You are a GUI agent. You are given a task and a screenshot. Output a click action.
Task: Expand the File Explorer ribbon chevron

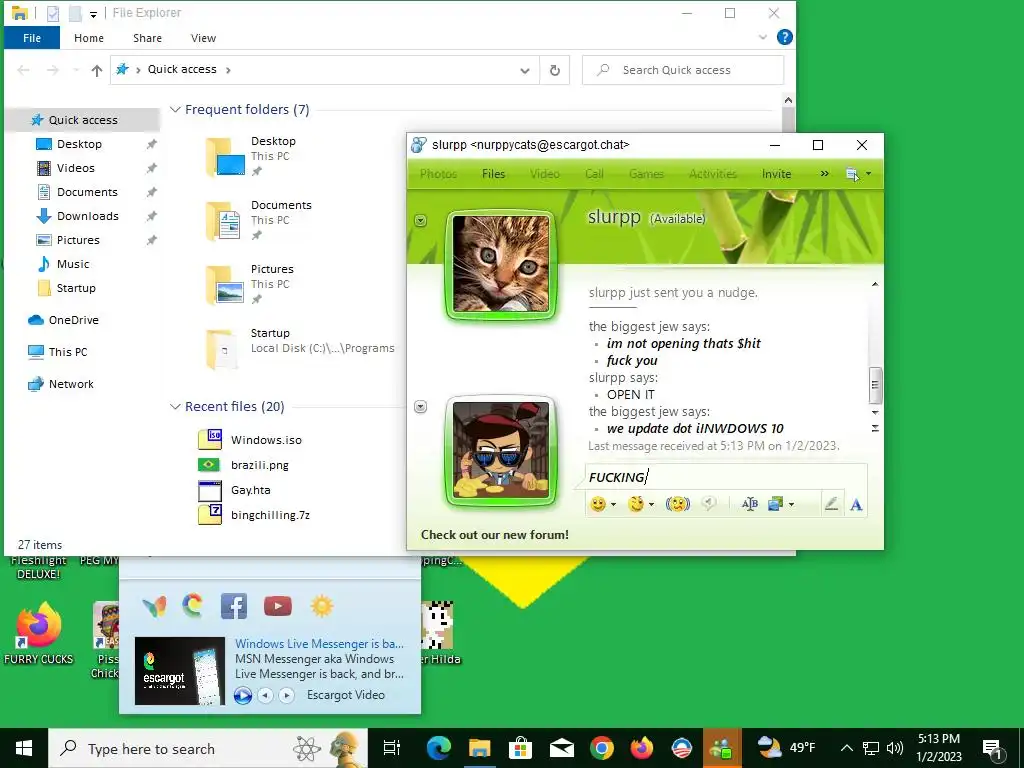coord(762,37)
